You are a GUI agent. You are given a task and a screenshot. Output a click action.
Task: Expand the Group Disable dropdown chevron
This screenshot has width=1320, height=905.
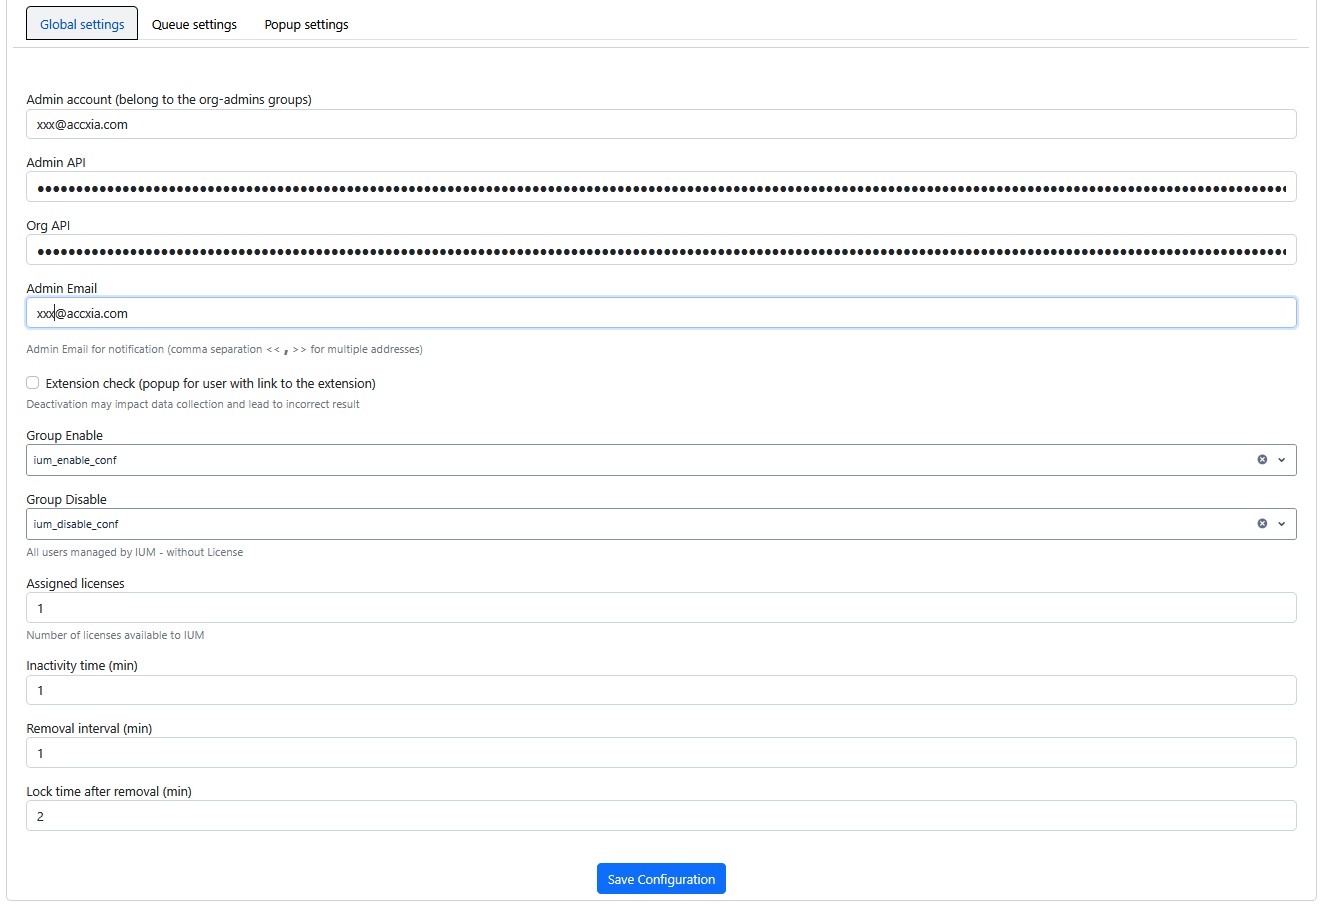coord(1281,524)
